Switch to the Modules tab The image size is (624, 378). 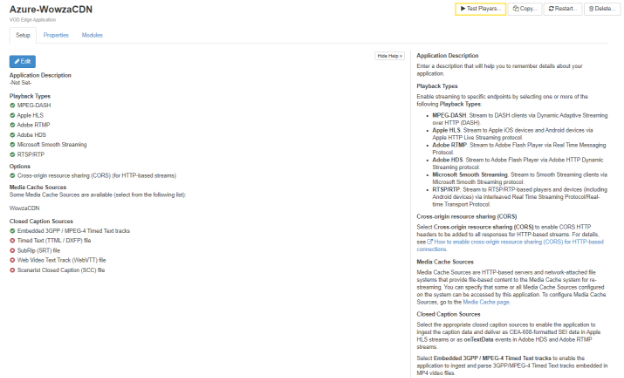(x=92, y=35)
